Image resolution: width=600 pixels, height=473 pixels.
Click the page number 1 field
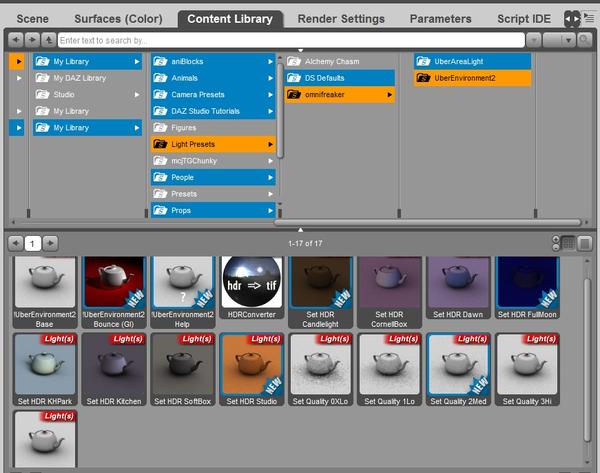(x=33, y=243)
